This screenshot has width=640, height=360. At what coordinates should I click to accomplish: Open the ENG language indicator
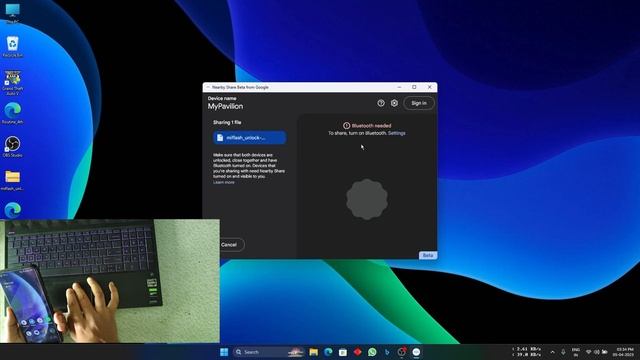tap(576, 352)
